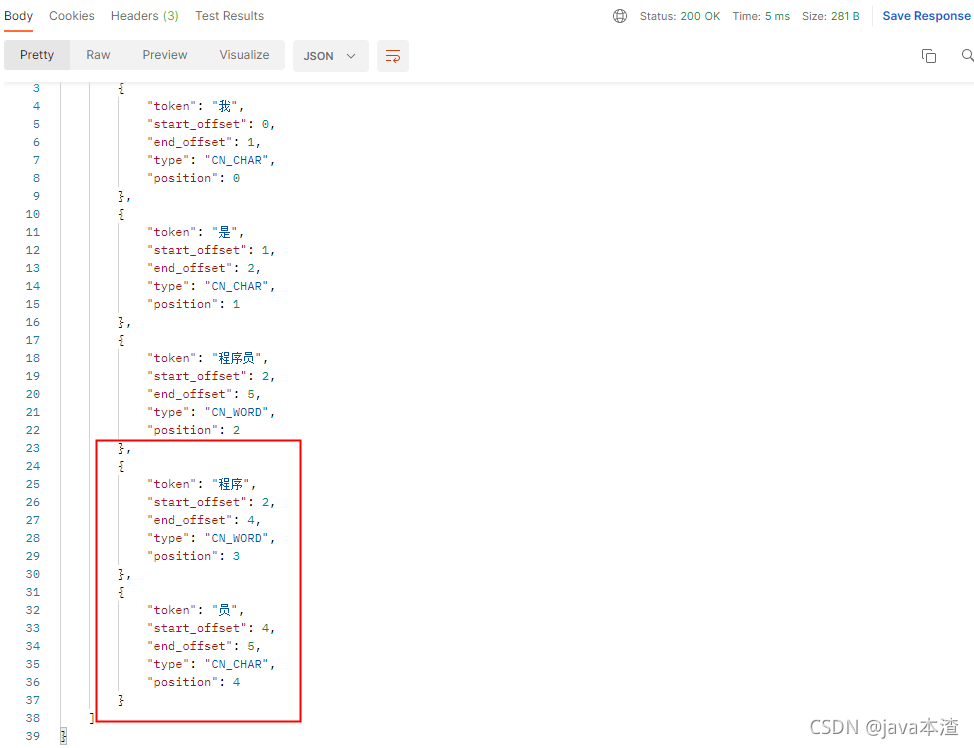The height and width of the screenshot is (748, 974).
Task: Select the Raw view mode
Action: pyautogui.click(x=98, y=55)
